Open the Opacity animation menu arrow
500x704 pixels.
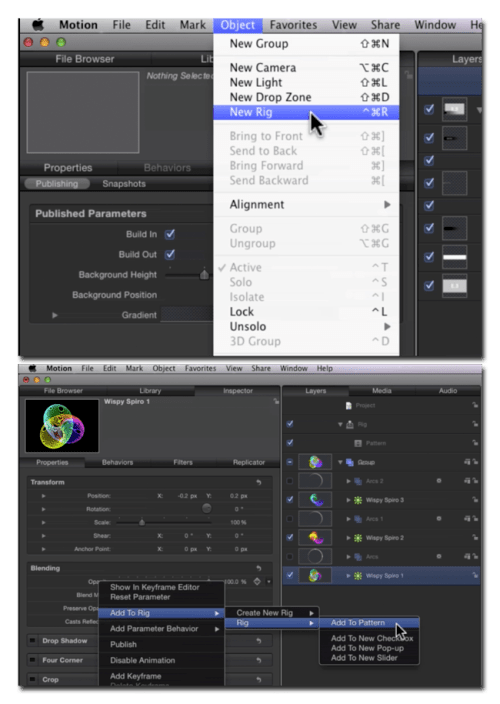(269, 582)
